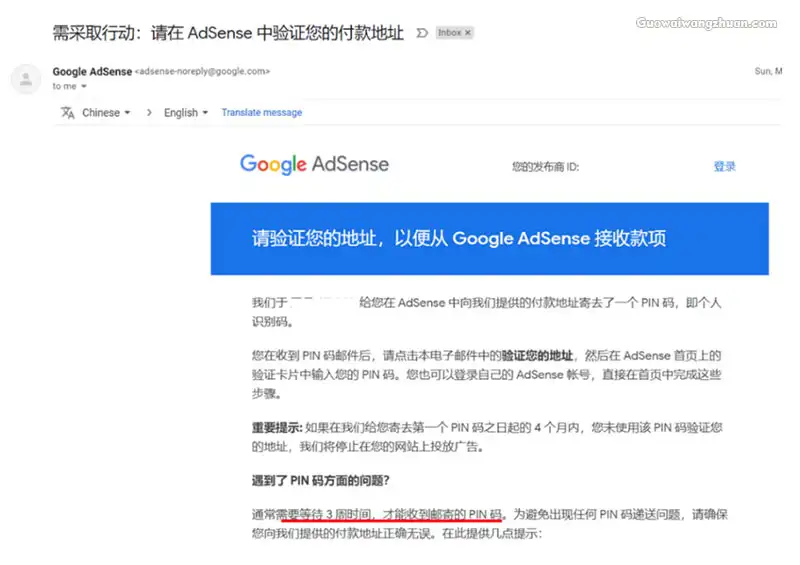The width and height of the screenshot is (800, 565).
Task: Click the bold 验证您的地址 text
Action: [x=537, y=355]
